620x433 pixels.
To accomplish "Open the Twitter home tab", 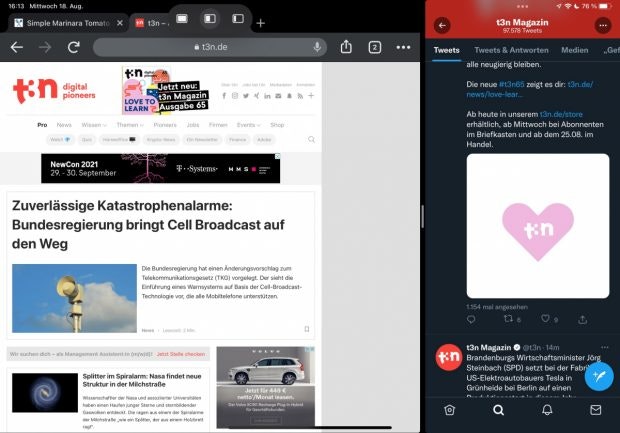I will 450,410.
